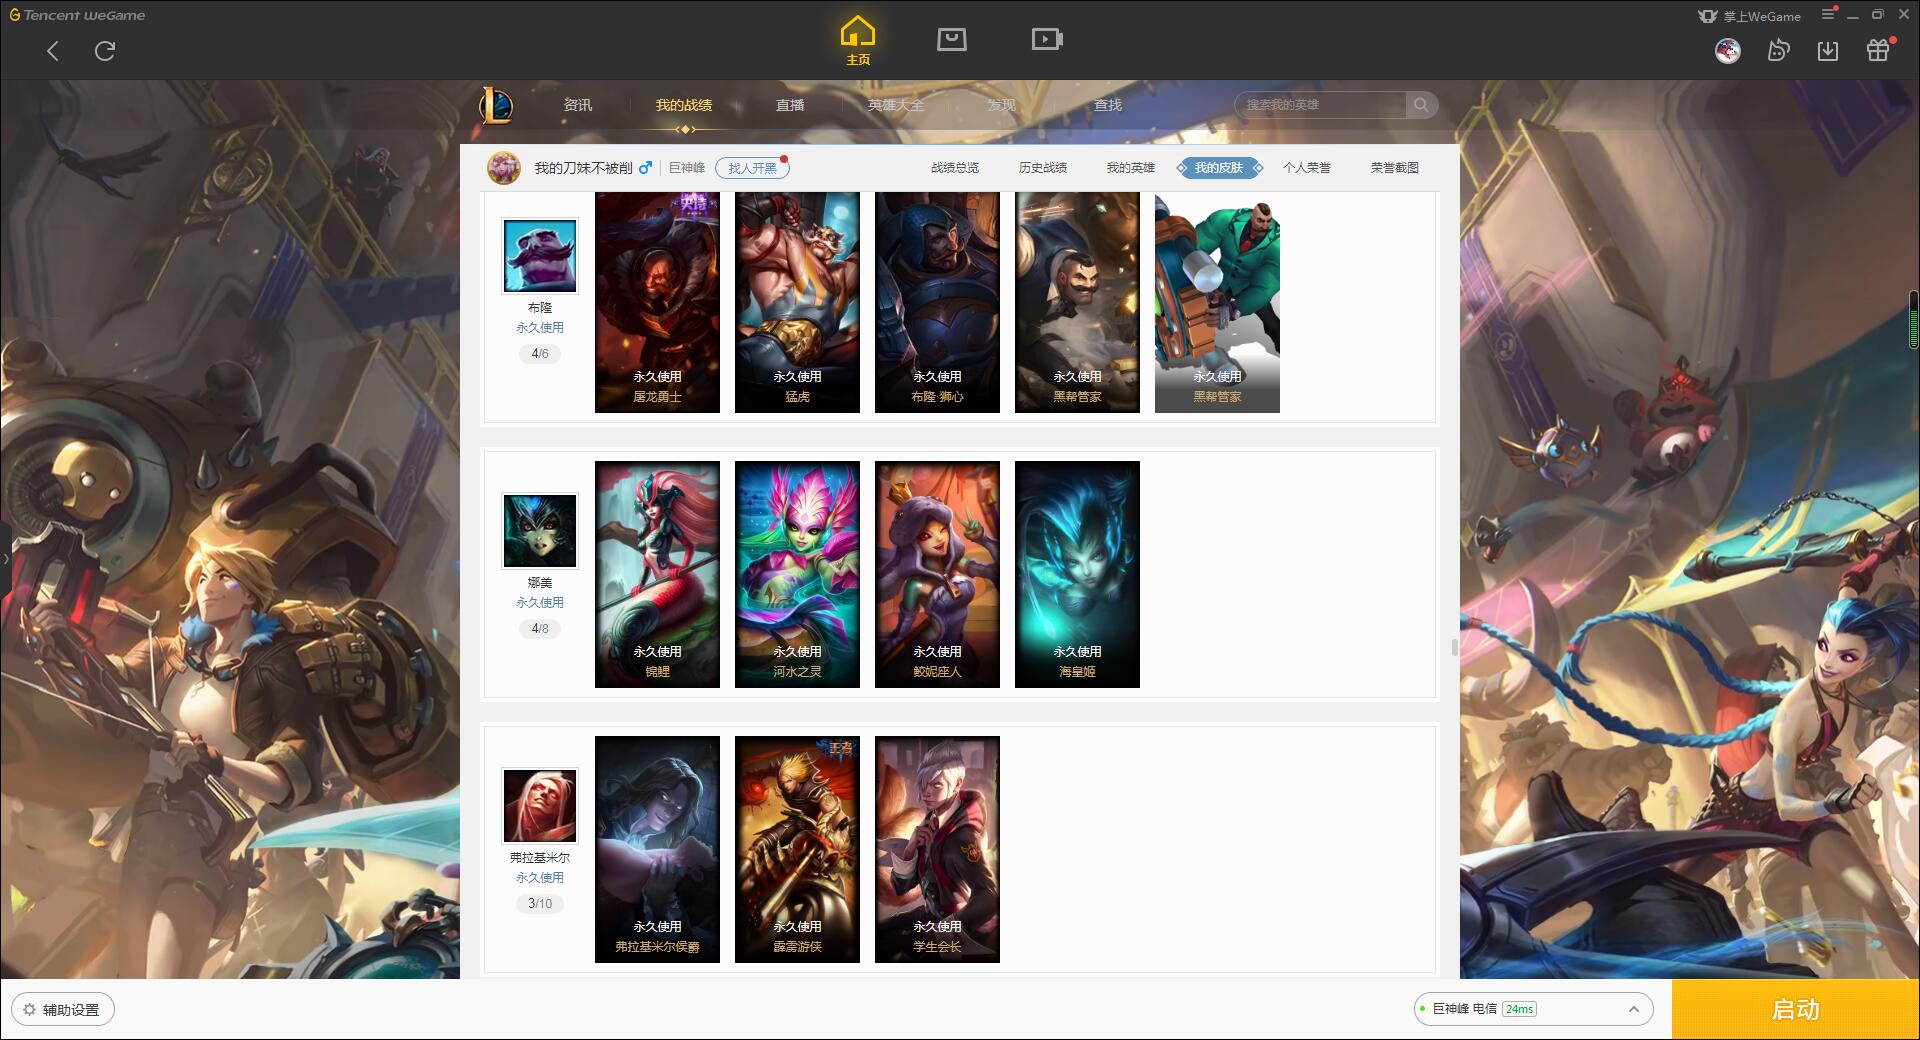Click the League of Legends logo
Image resolution: width=1920 pixels, height=1040 pixels.
point(496,104)
